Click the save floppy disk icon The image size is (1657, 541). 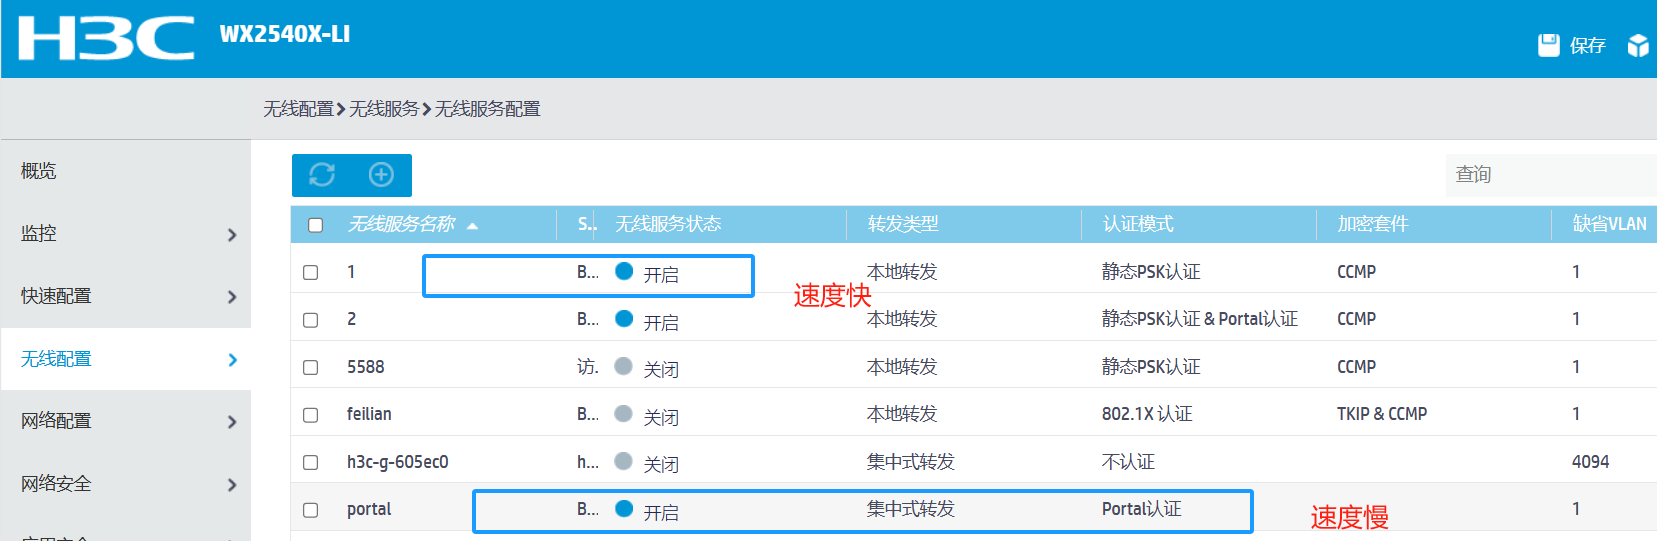1548,45
